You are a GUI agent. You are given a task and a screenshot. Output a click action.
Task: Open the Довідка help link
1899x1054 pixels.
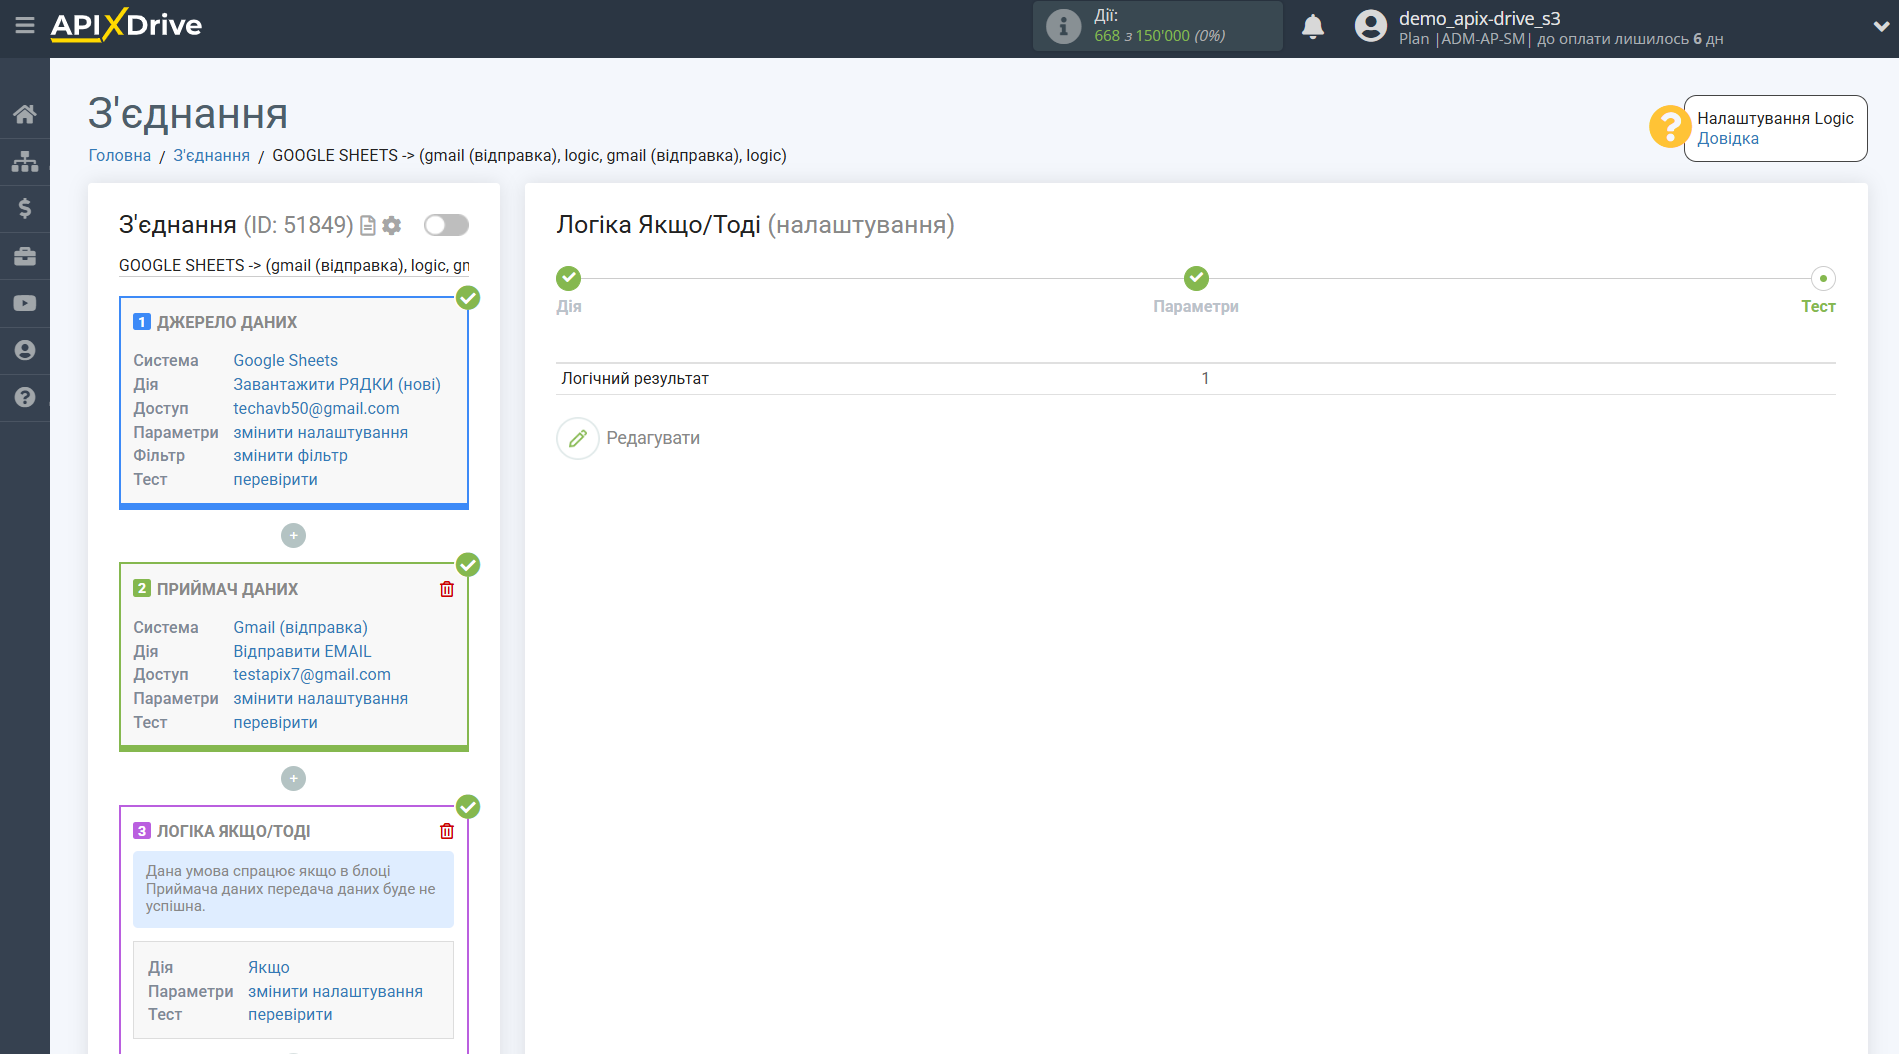pyautogui.click(x=1727, y=139)
